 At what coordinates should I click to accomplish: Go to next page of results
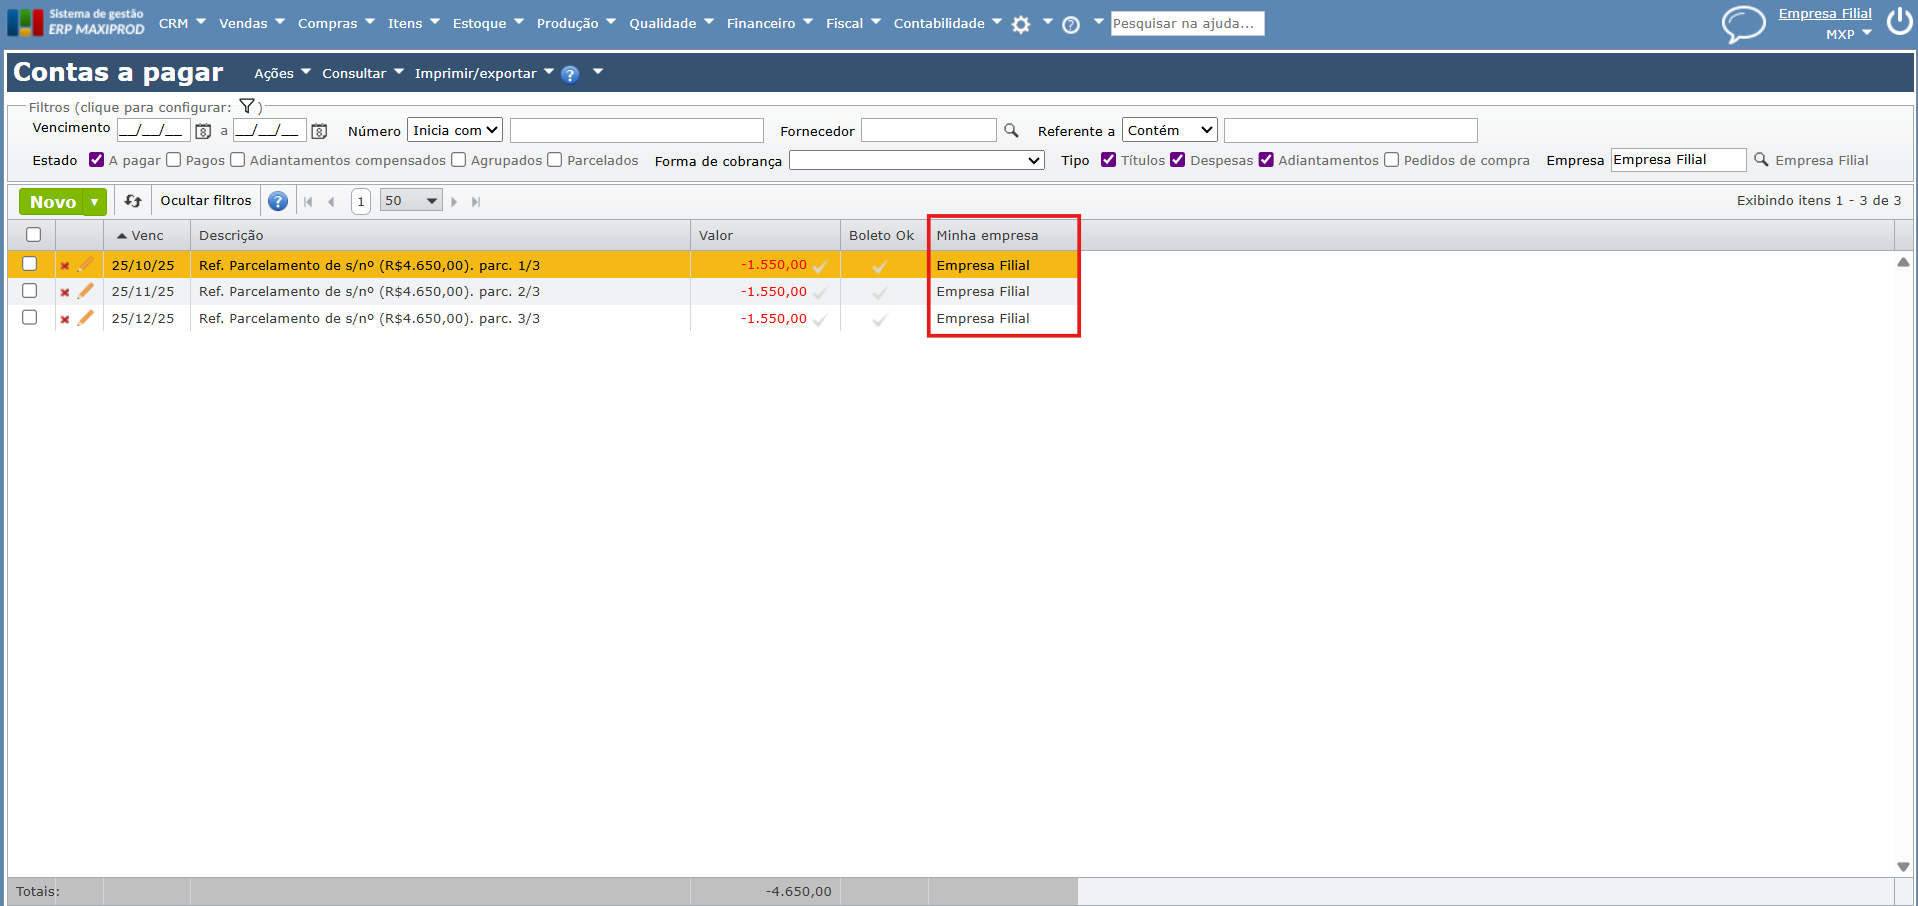[454, 202]
